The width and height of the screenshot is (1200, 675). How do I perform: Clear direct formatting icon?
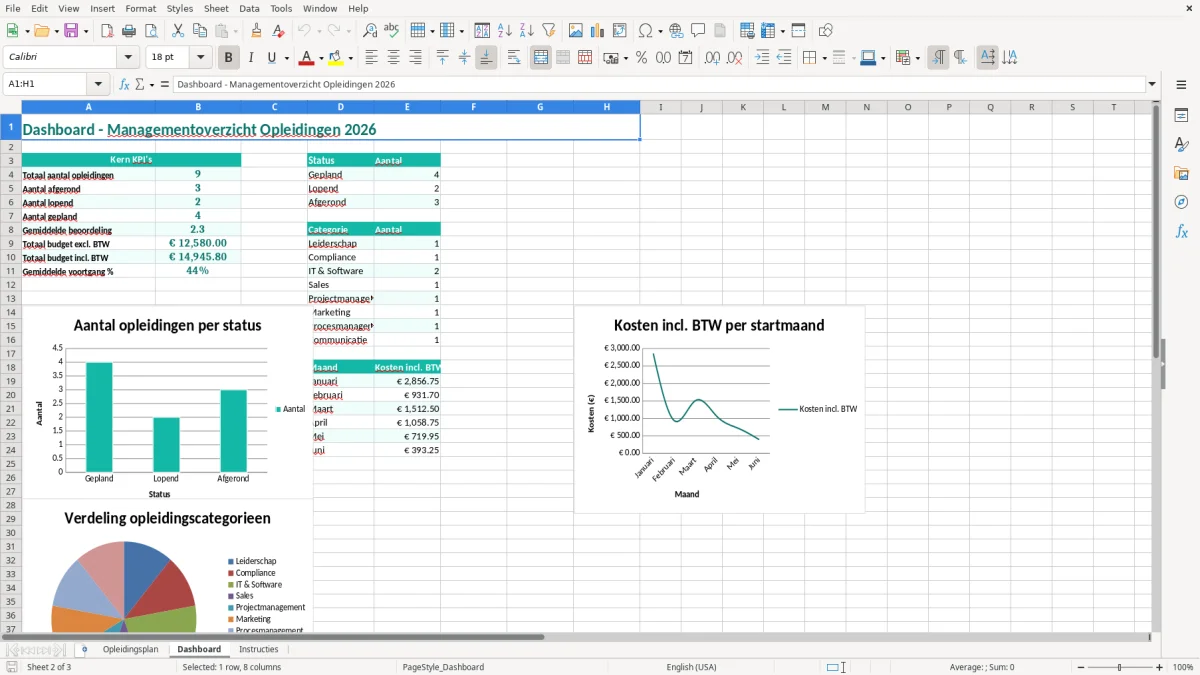click(279, 31)
